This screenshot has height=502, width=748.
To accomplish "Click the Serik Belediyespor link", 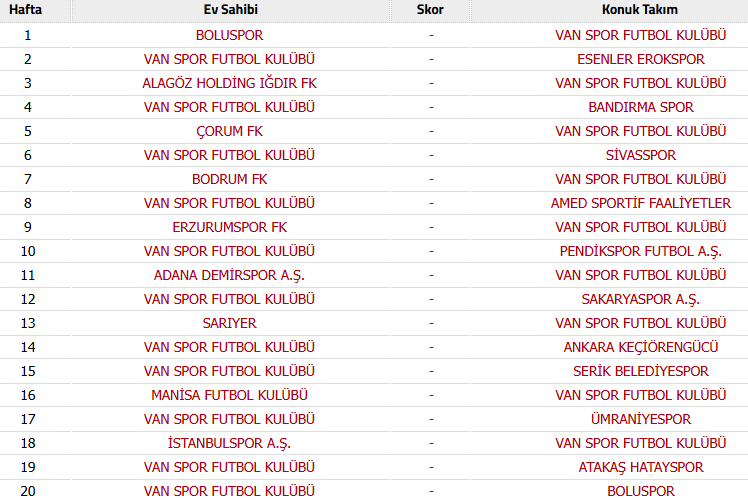I will point(640,371).
